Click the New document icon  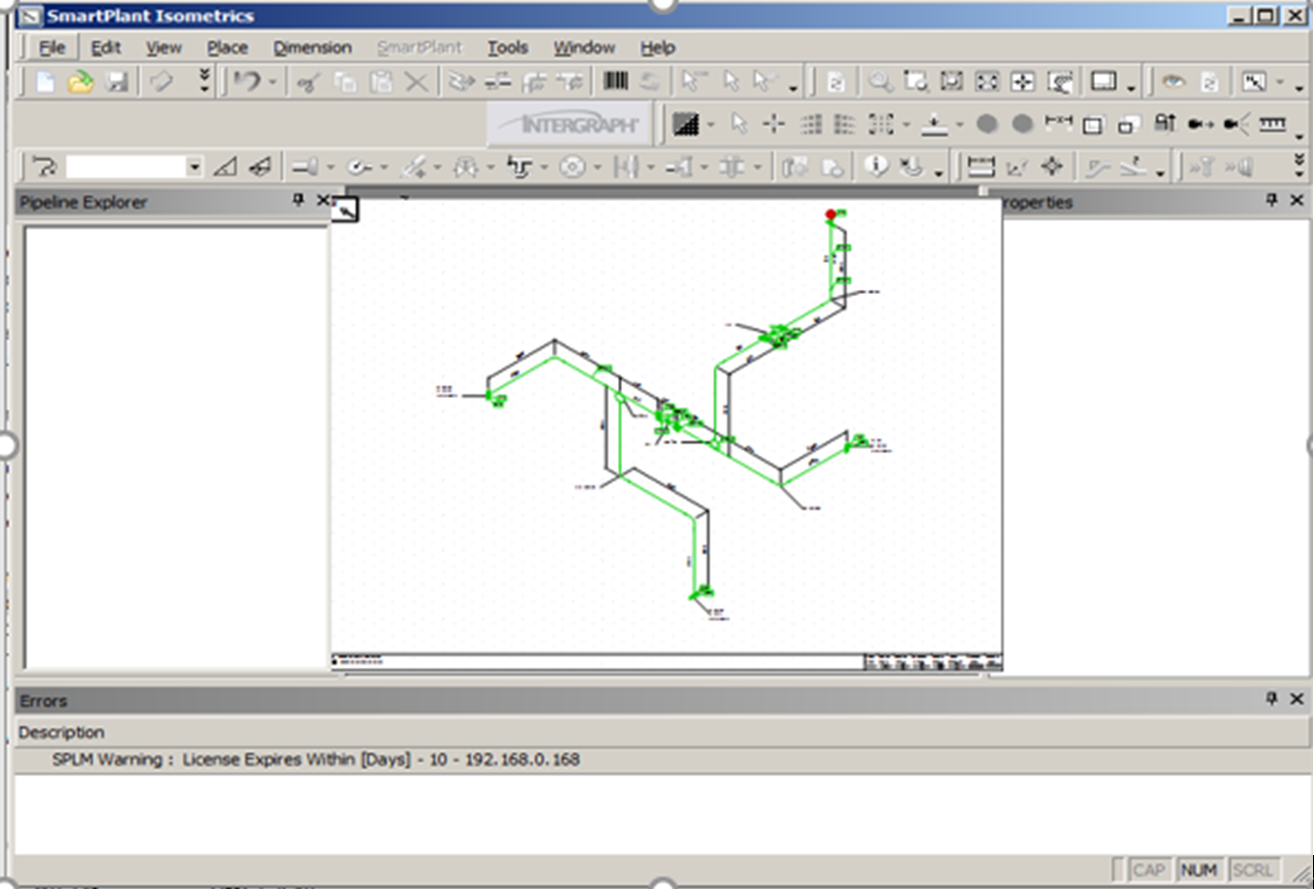click(x=45, y=82)
